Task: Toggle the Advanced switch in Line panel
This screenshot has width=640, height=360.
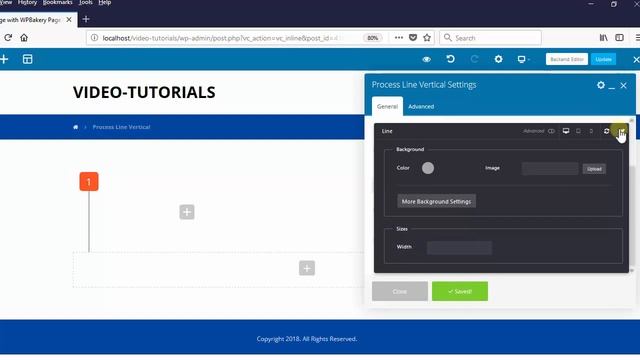Action: coord(551,131)
